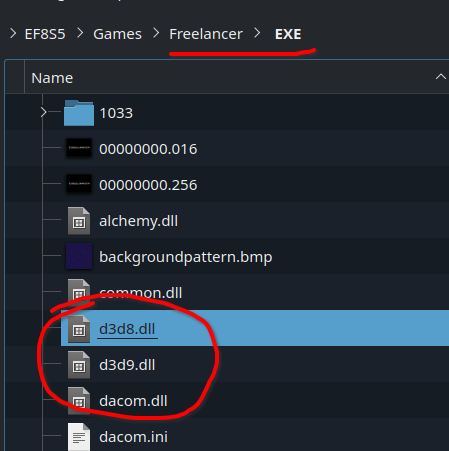The height and width of the screenshot is (451, 449).
Task: Open chevron dropdown before EXE breadcrumb
Action: [x=257, y=33]
